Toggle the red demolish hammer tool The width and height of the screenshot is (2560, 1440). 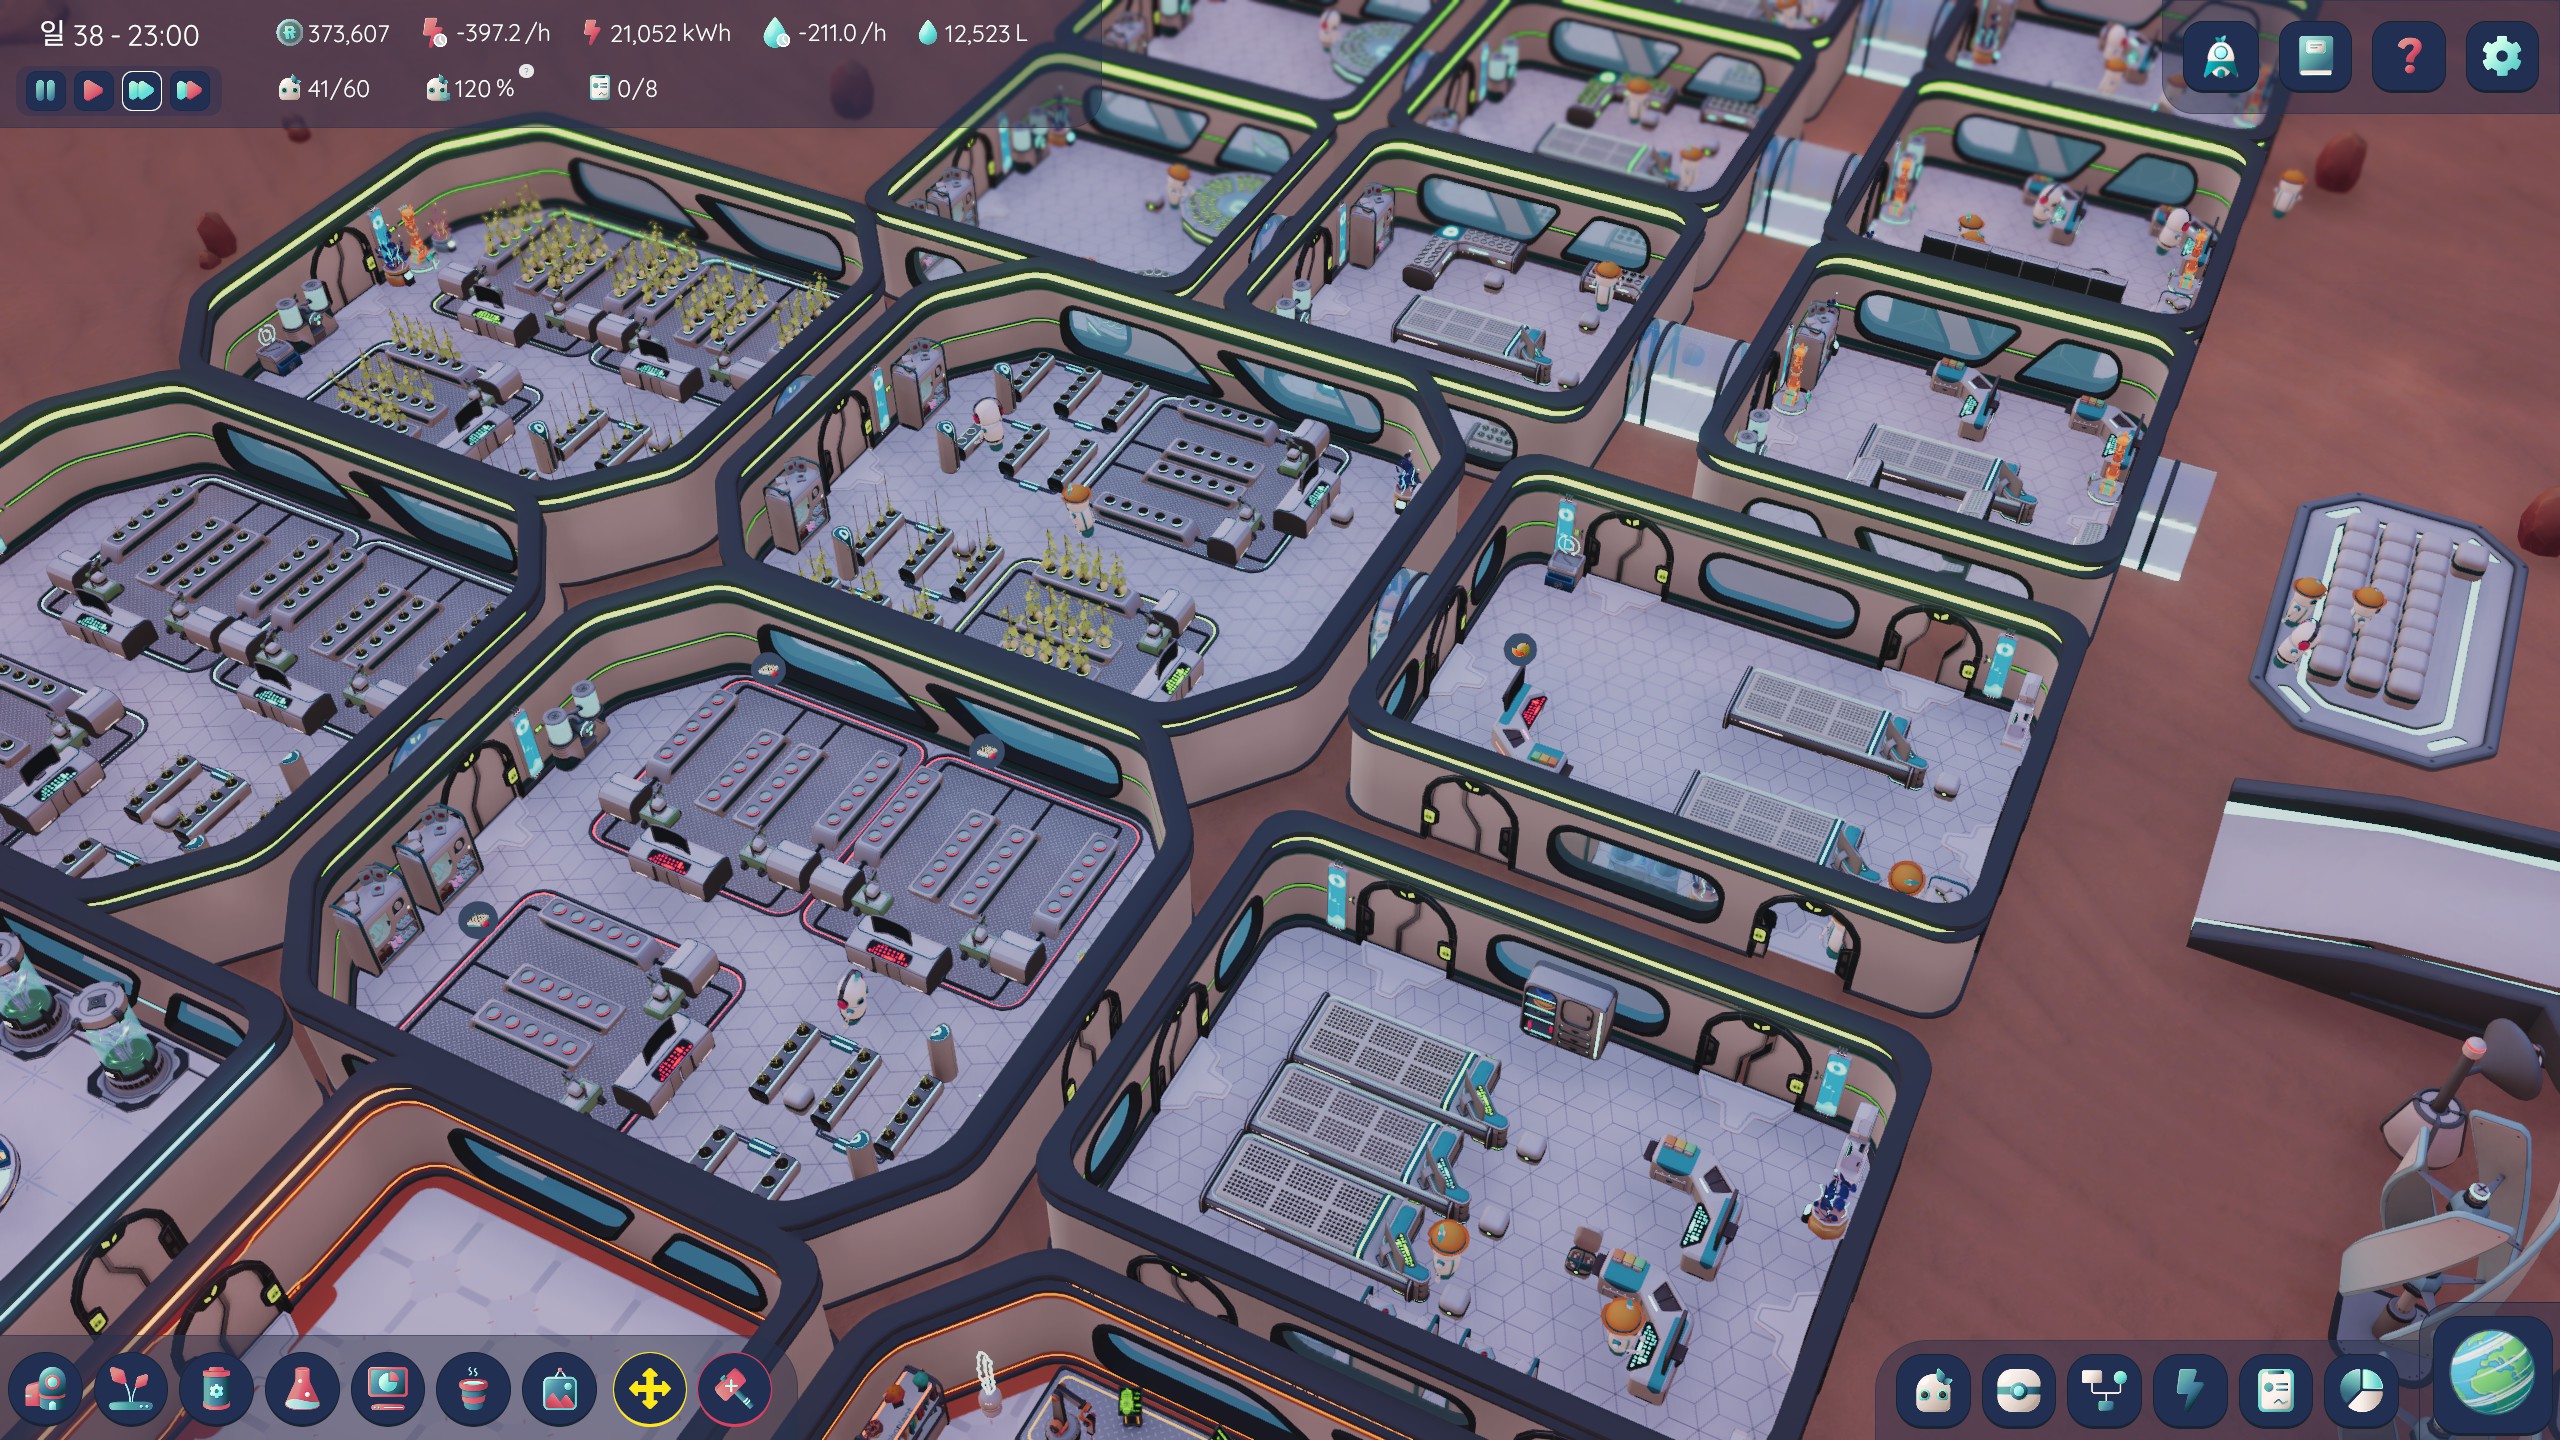click(734, 1389)
